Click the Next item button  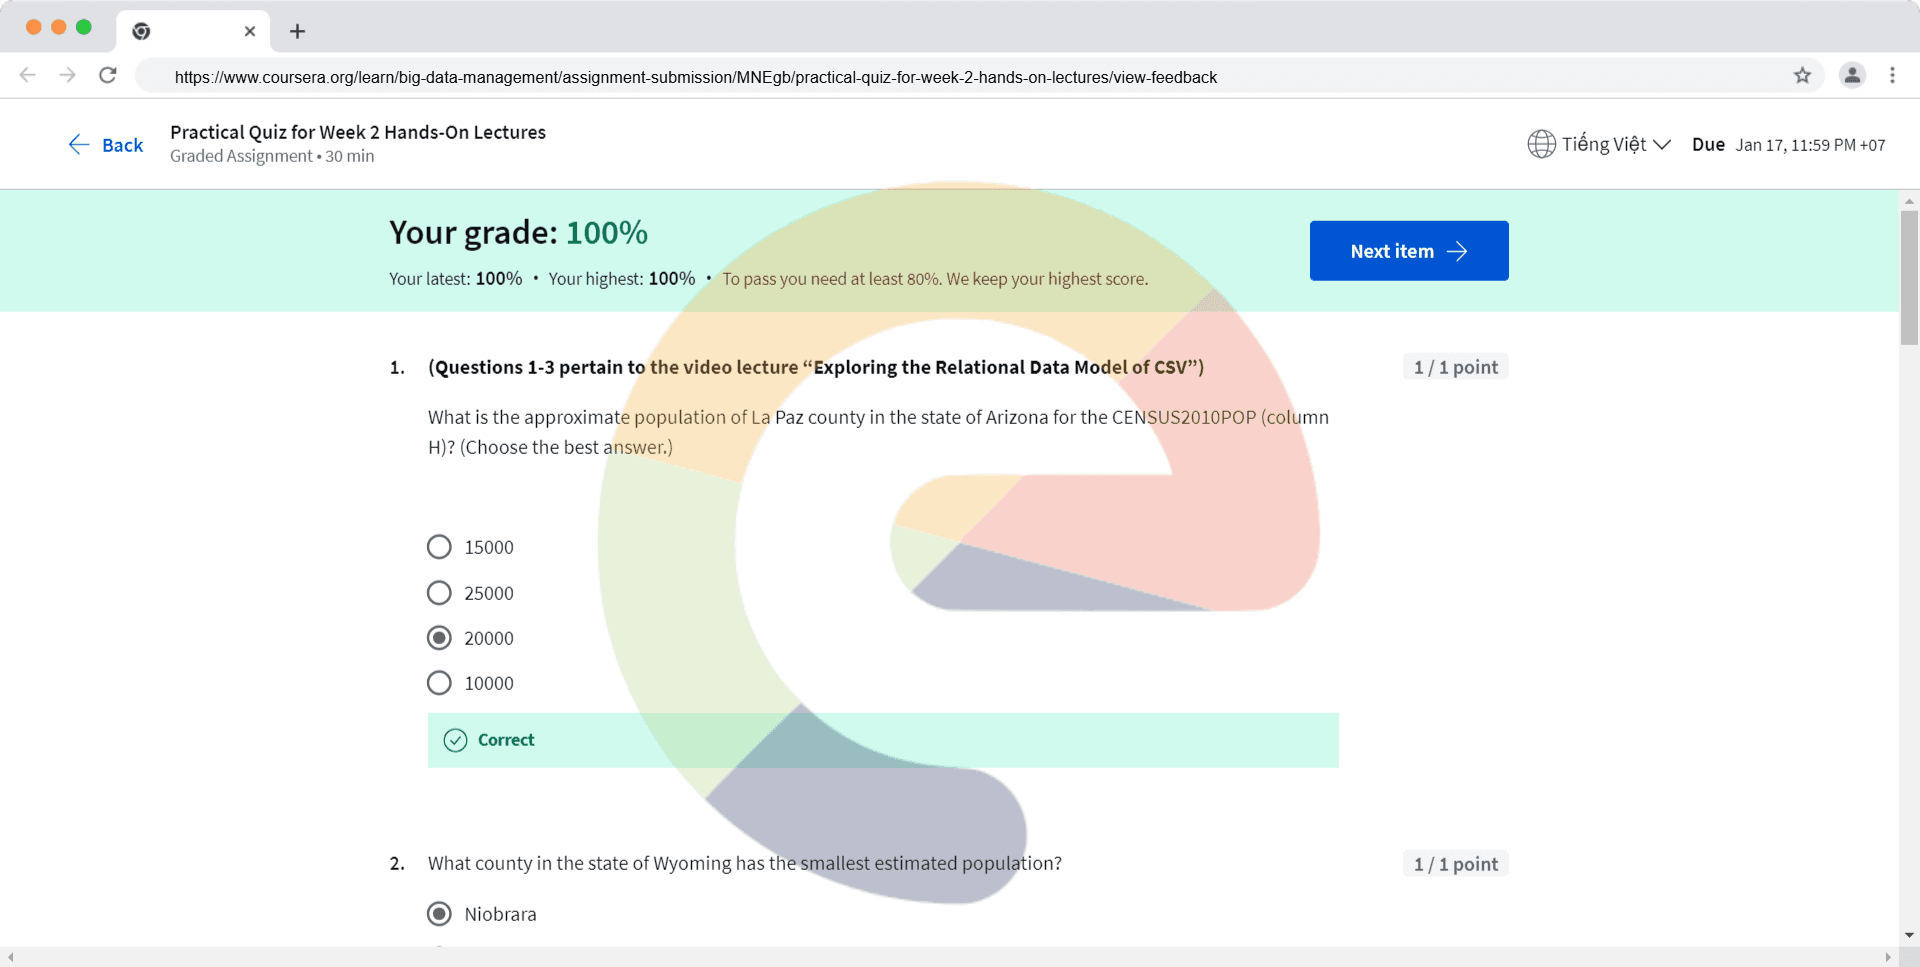(x=1409, y=251)
